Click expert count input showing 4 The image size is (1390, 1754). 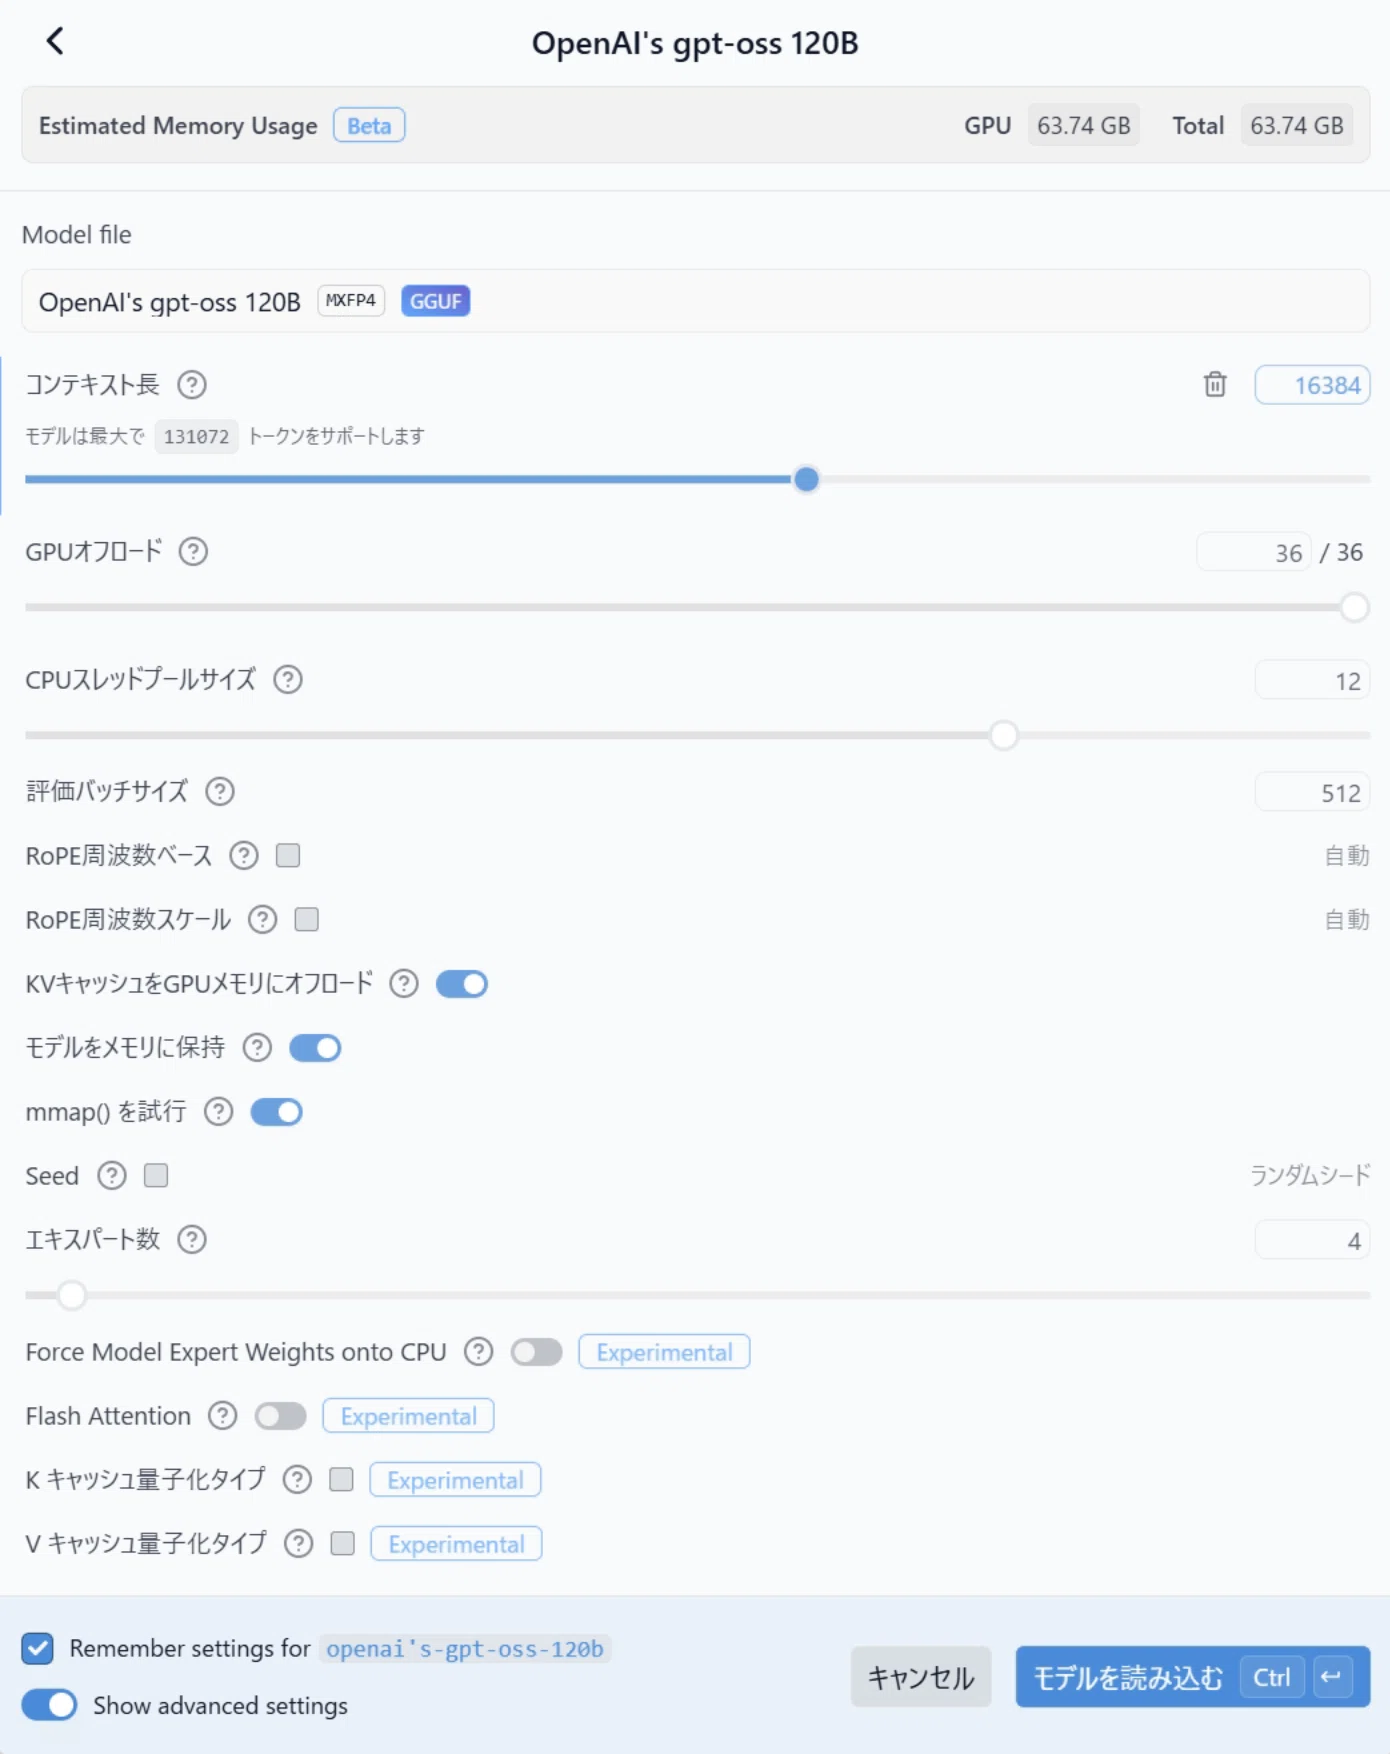(1312, 1241)
